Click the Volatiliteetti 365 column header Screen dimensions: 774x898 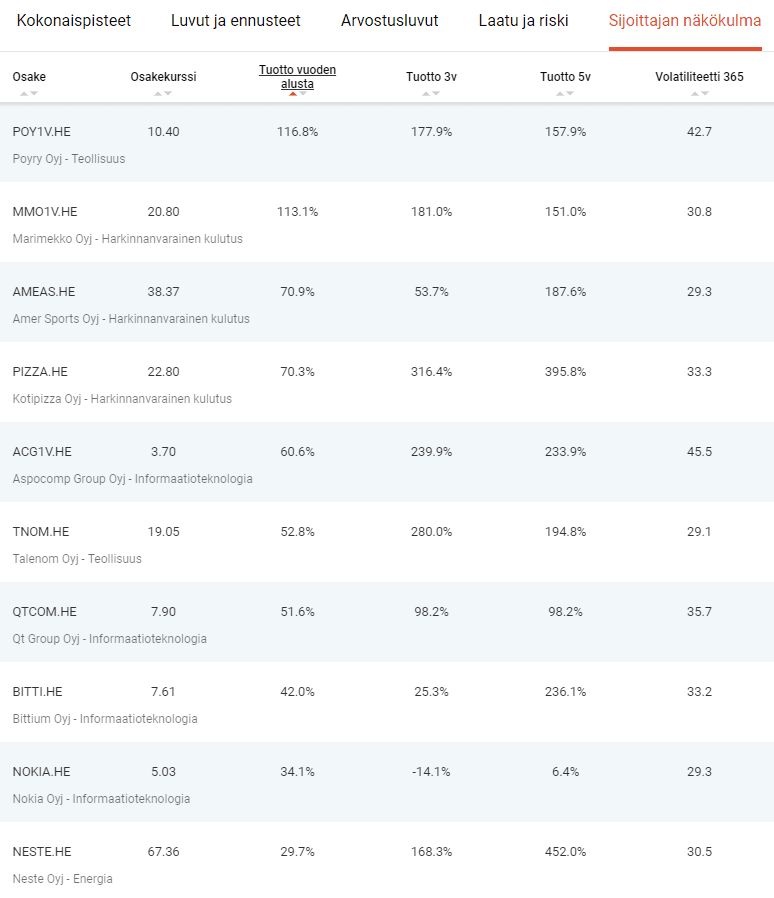(700, 77)
